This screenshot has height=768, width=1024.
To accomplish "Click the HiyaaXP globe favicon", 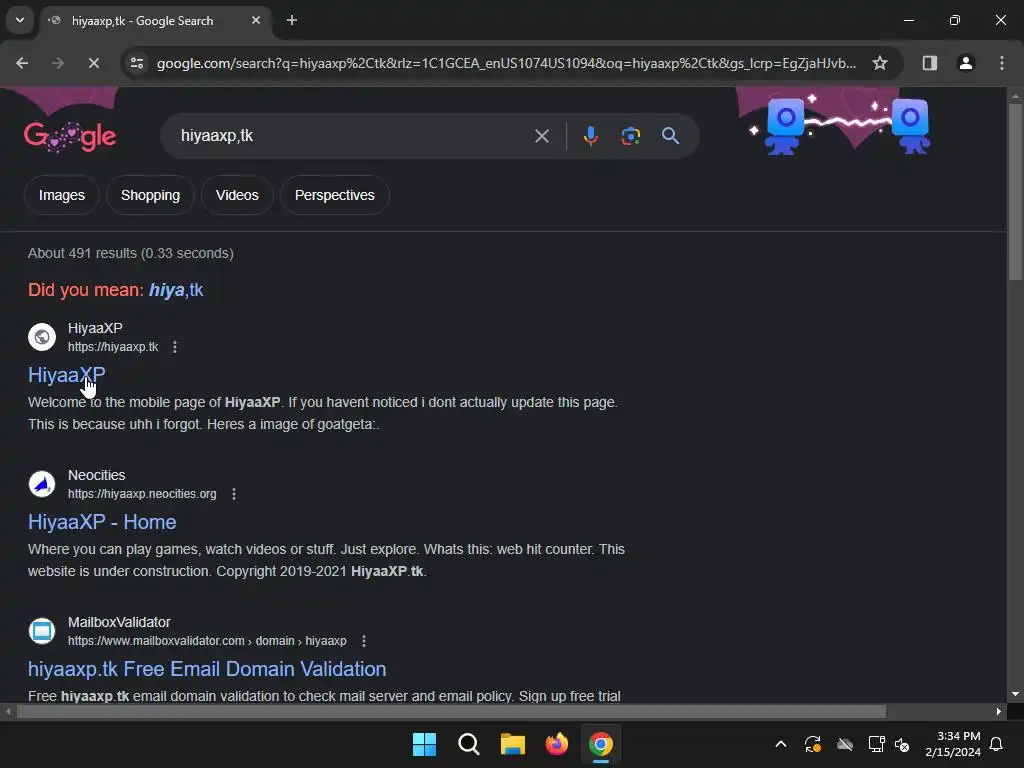I will tap(42, 337).
